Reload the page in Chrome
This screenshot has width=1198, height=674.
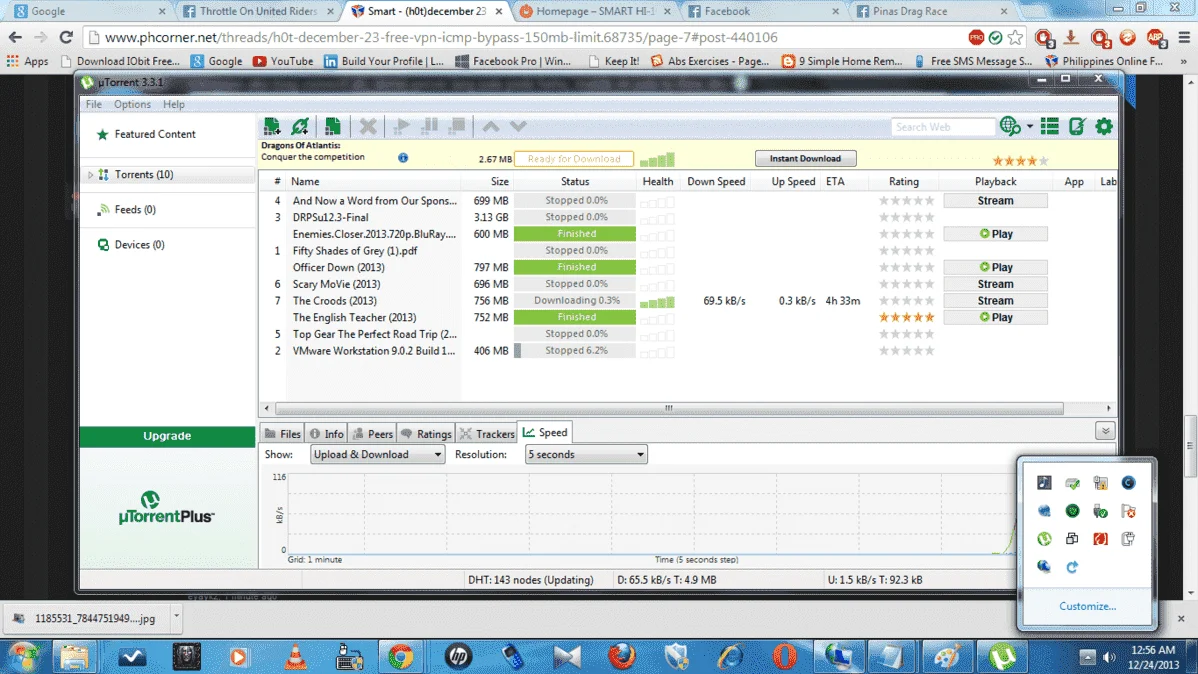pyautogui.click(x=66, y=37)
